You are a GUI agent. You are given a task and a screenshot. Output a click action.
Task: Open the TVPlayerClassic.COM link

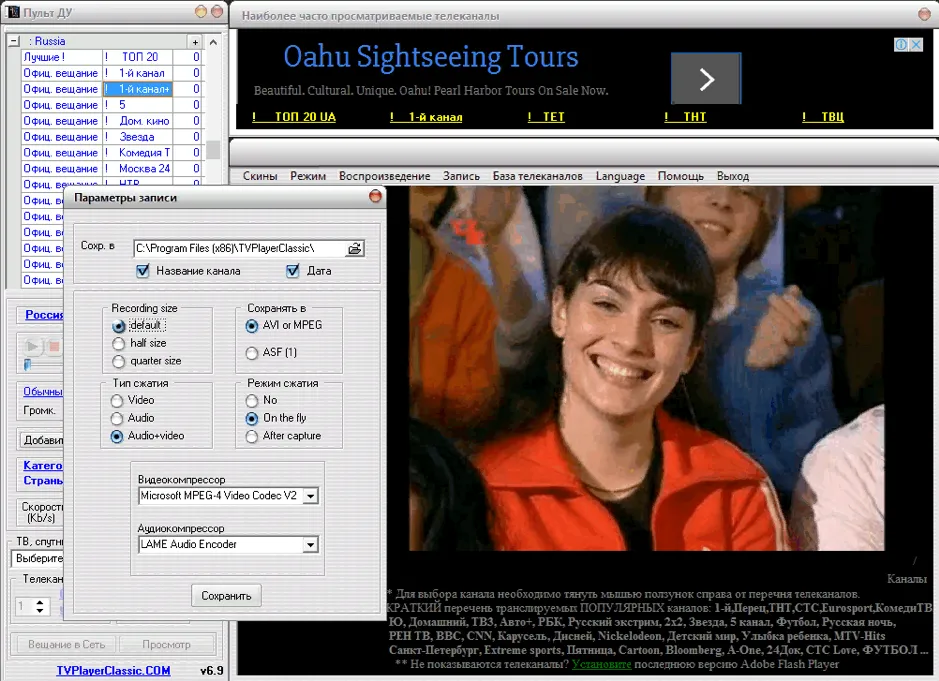click(x=113, y=671)
